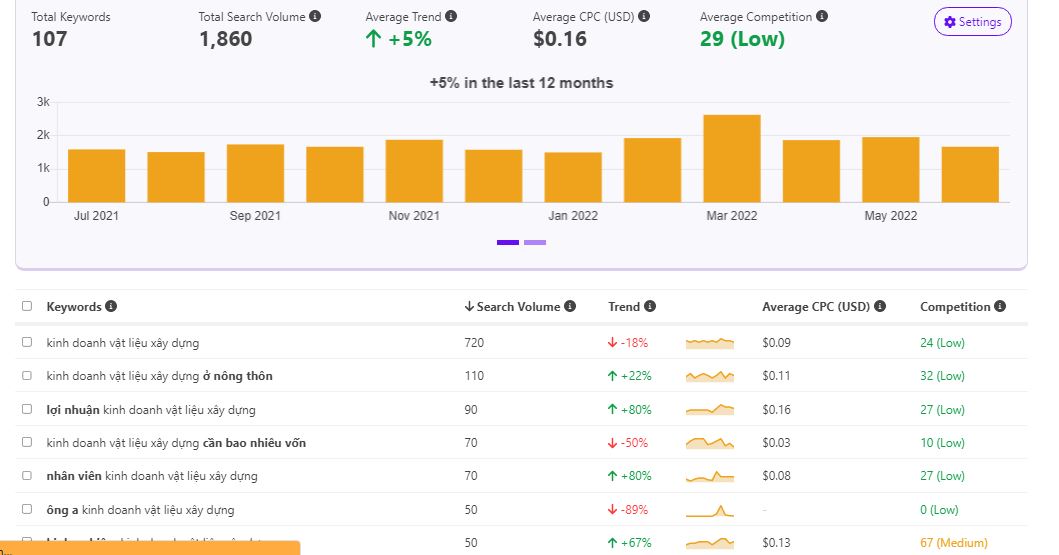Sort table by Competition column header

click(x=955, y=307)
